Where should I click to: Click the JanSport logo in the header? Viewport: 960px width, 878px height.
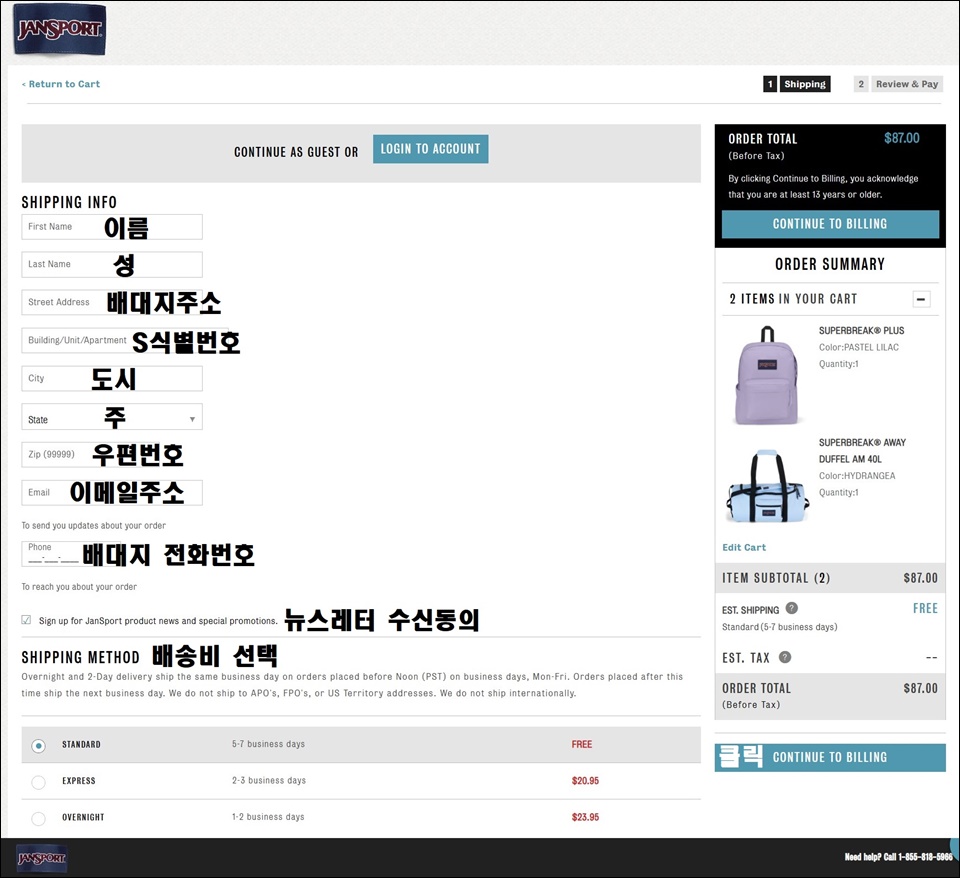coord(59,29)
